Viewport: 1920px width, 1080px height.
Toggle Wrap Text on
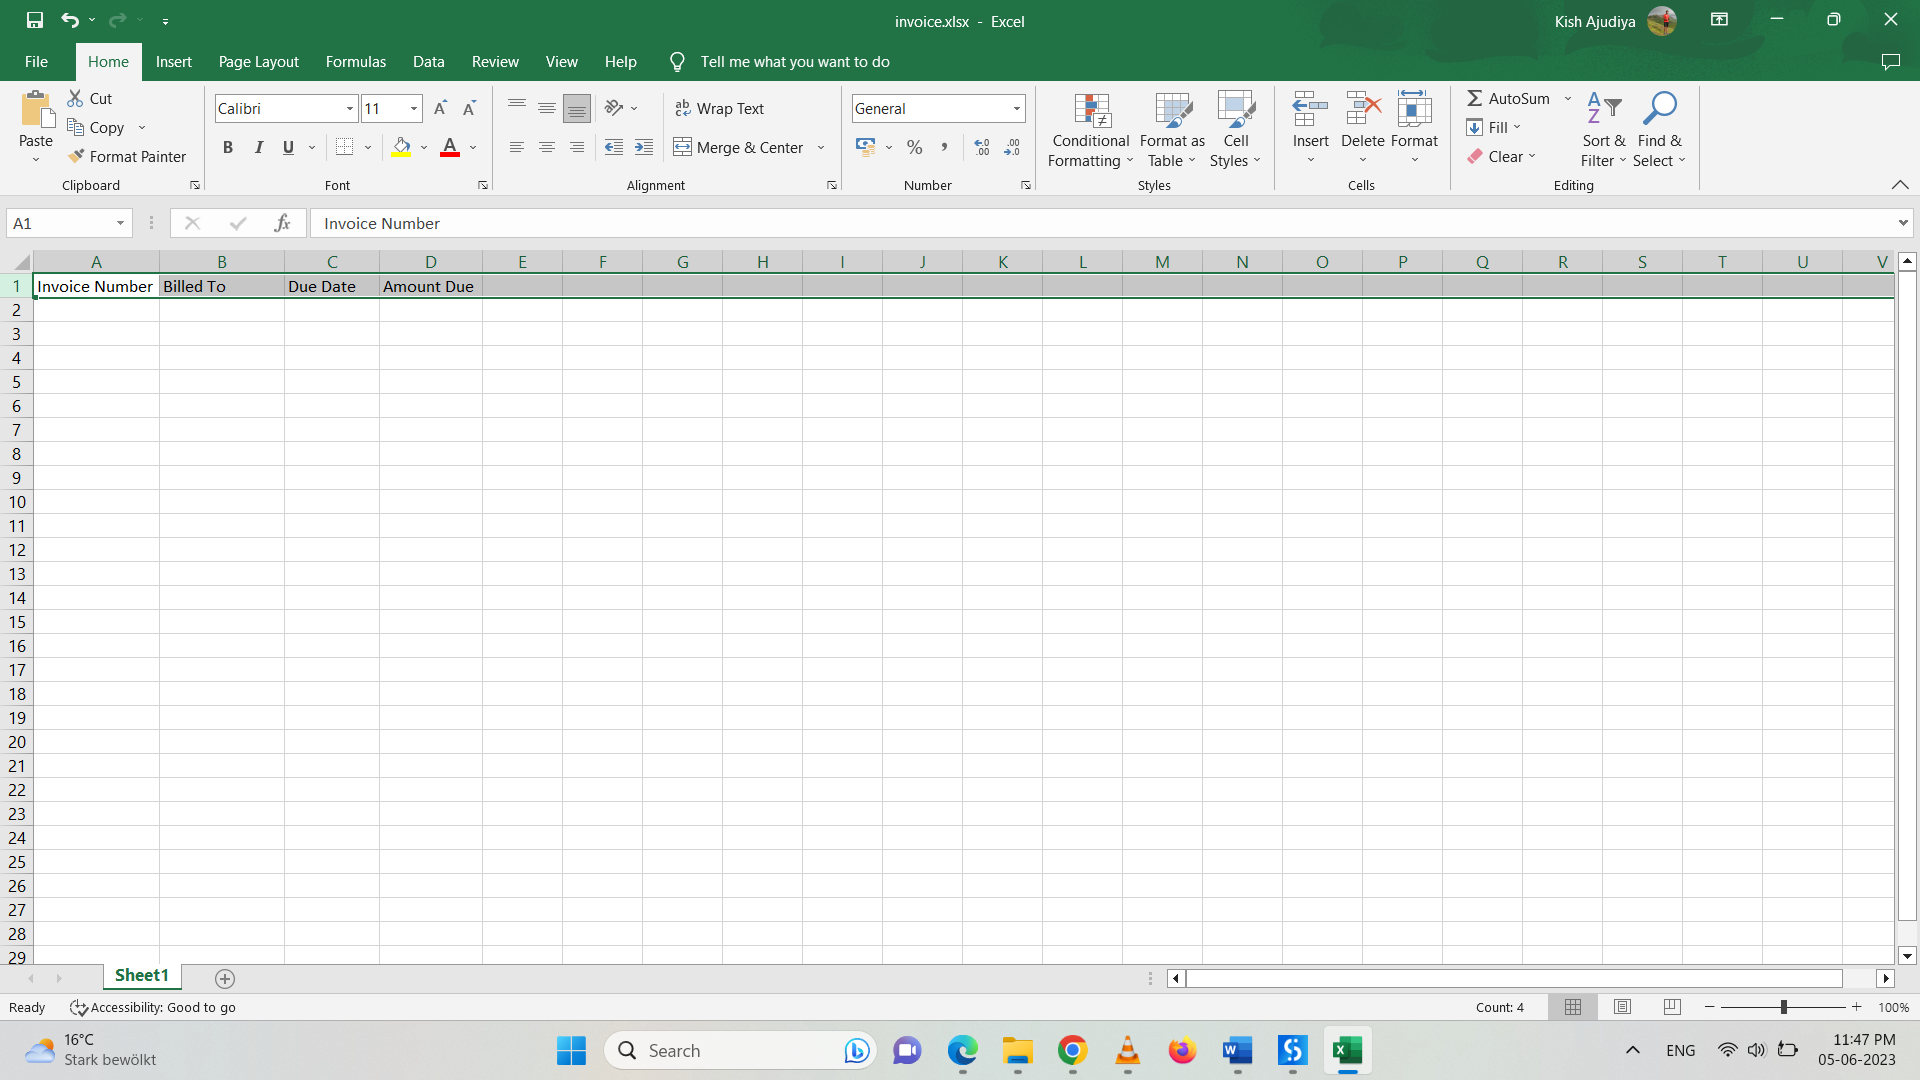pyautogui.click(x=720, y=108)
